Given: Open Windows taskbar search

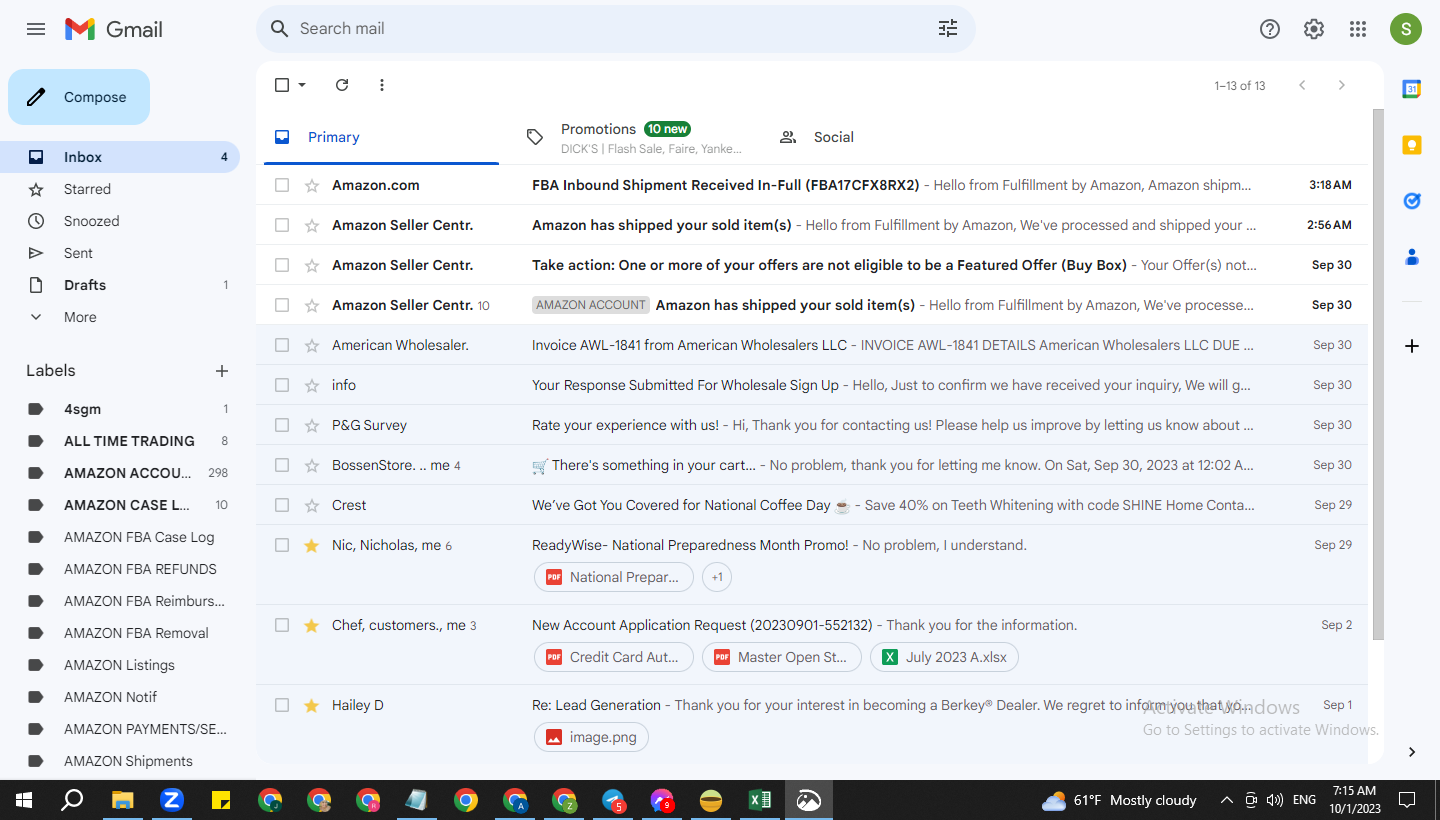Looking at the screenshot, I should (x=72, y=800).
